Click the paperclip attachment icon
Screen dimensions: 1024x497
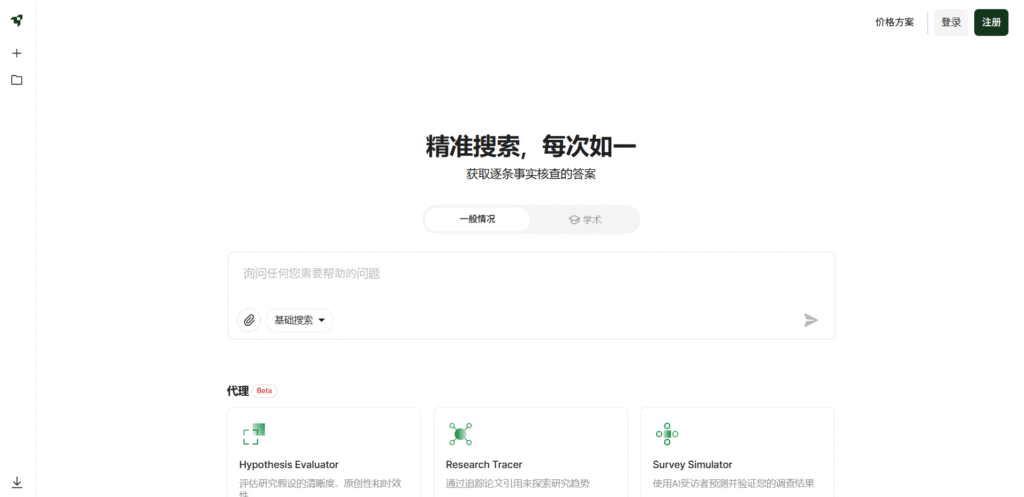point(249,320)
